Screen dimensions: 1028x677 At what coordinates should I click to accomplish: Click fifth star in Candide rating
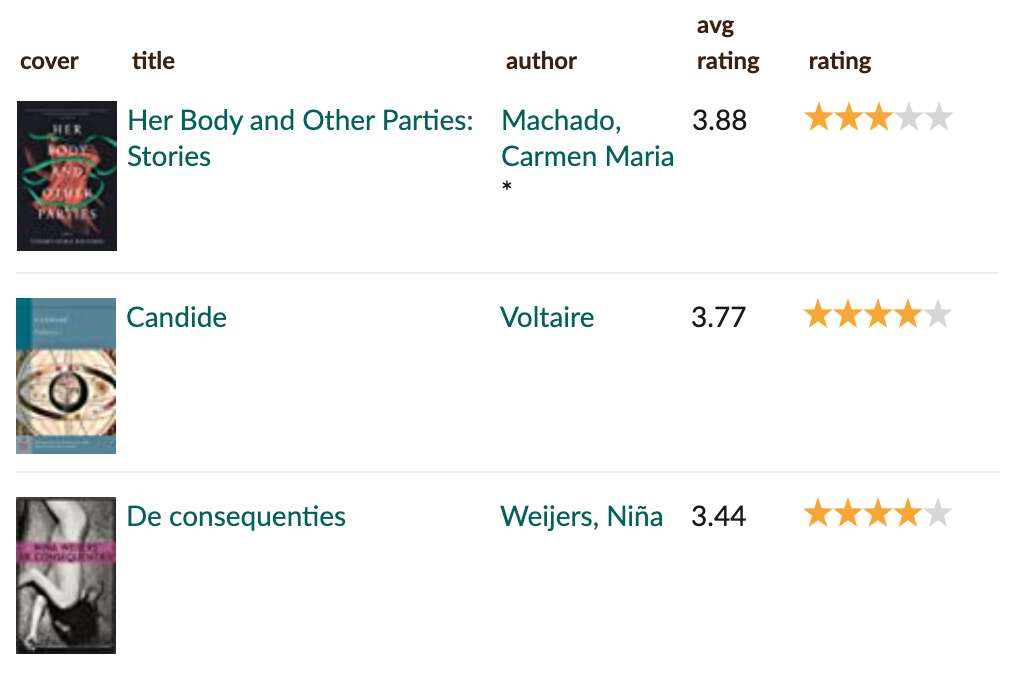[938, 315]
